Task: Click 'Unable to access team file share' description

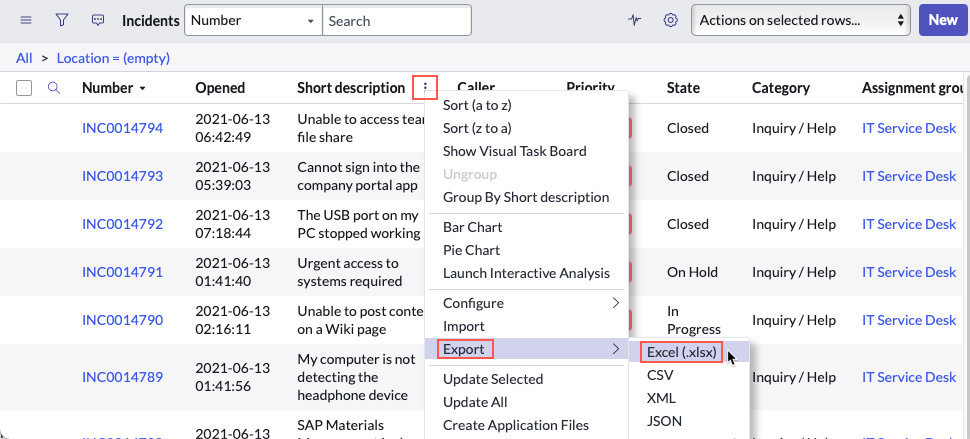Action: coord(360,128)
